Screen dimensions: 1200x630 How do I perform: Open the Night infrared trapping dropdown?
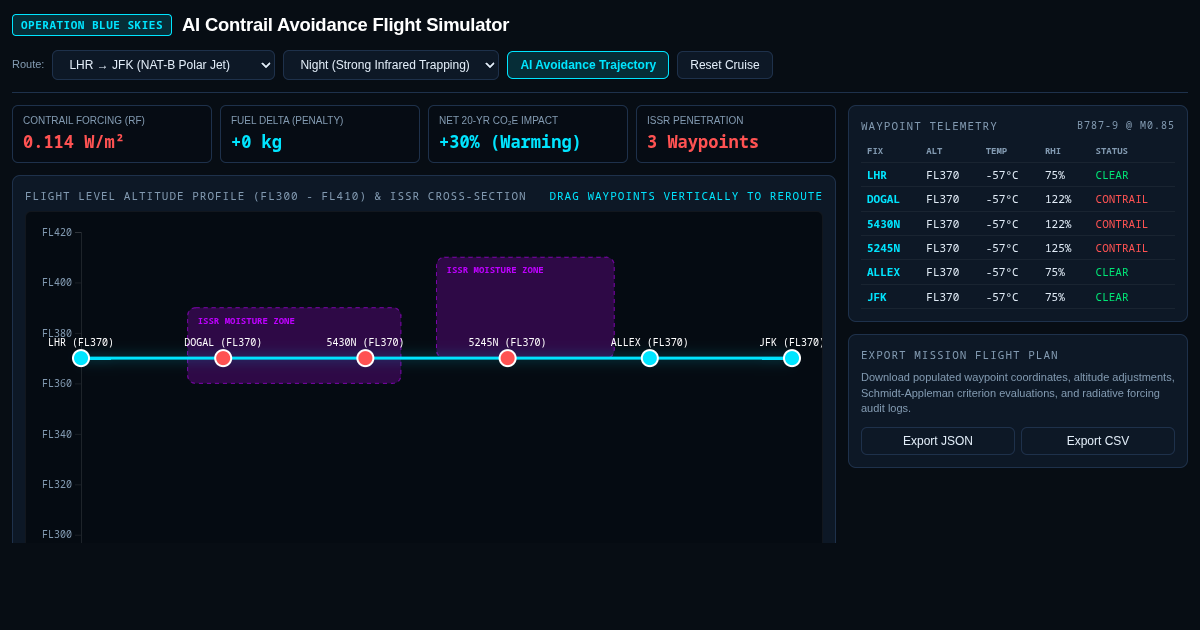coord(391,65)
